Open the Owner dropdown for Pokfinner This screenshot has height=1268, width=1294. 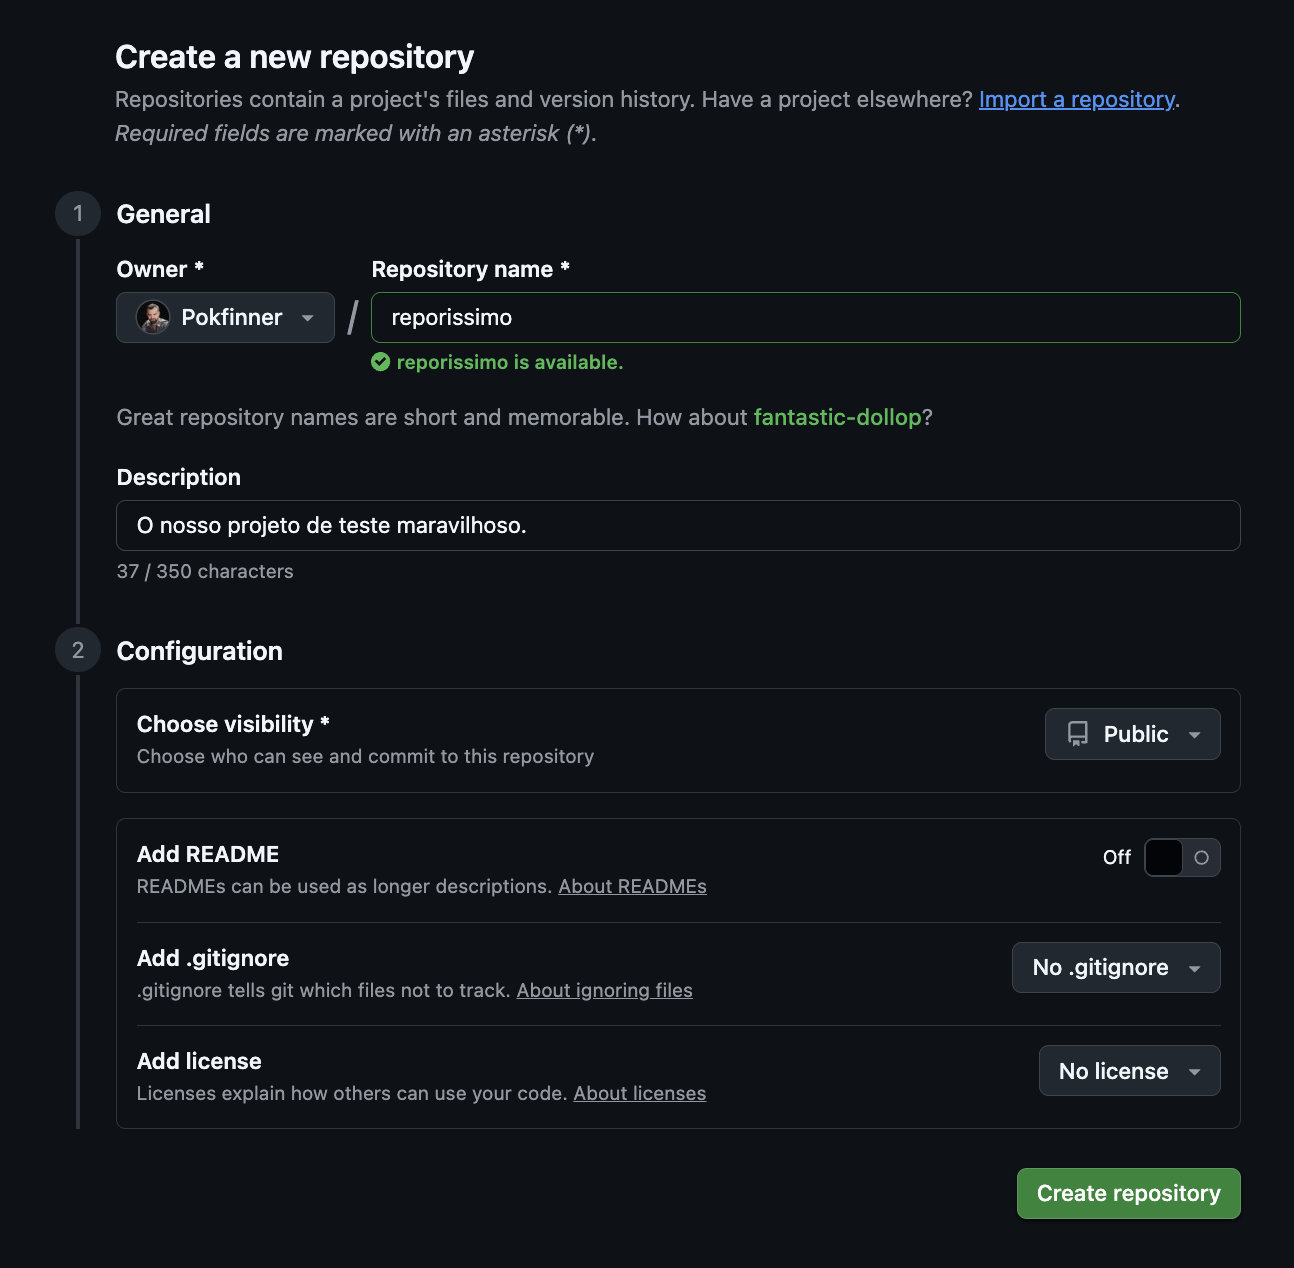(x=225, y=318)
